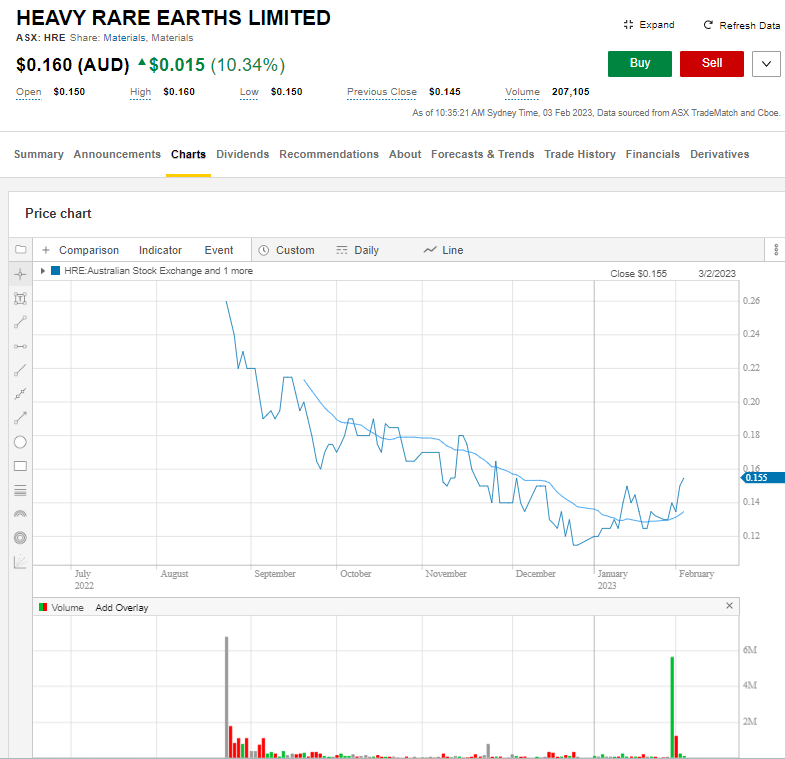Select the arrow line drawing tool

20,418
